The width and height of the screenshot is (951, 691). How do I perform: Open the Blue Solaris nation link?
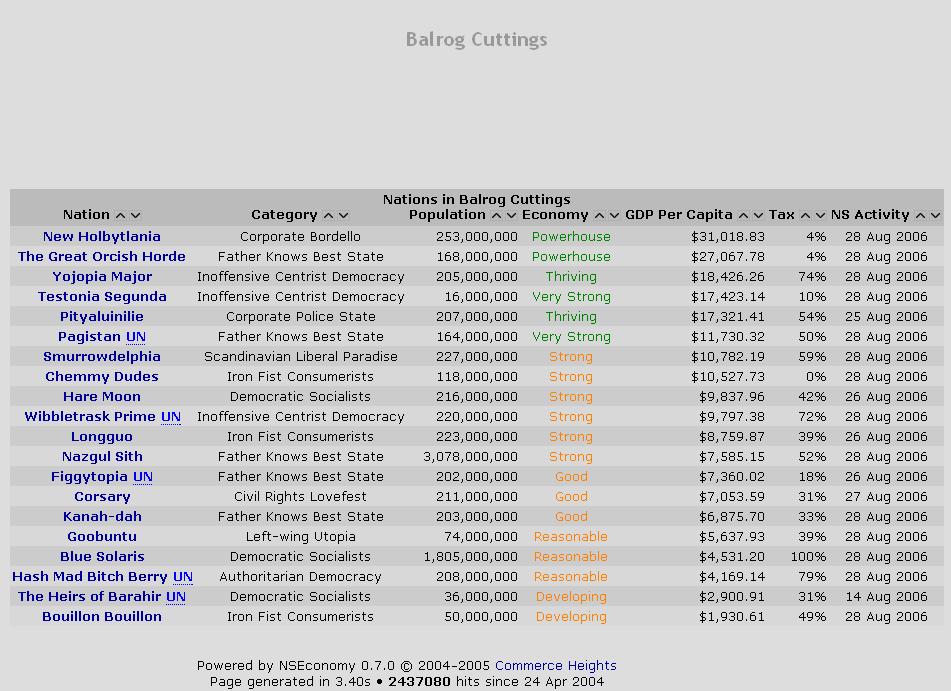tap(102, 557)
